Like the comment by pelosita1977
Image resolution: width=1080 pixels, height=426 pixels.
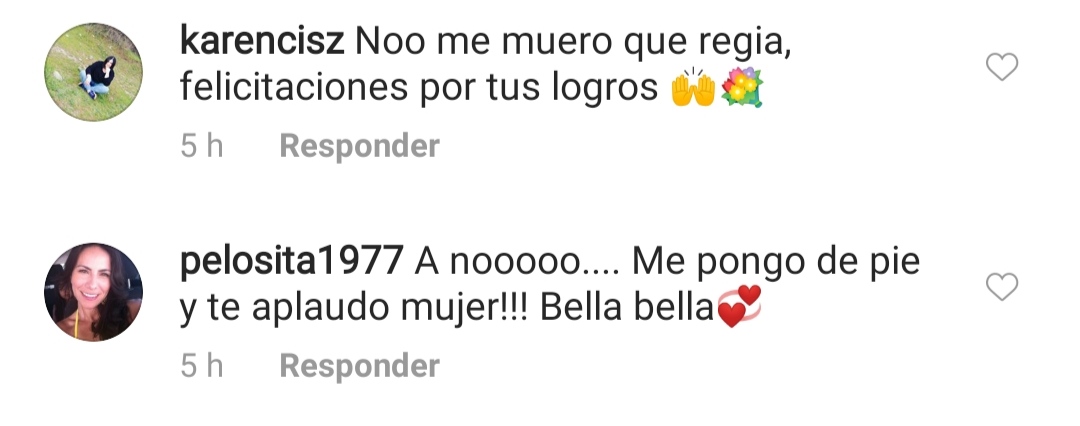point(1002,286)
